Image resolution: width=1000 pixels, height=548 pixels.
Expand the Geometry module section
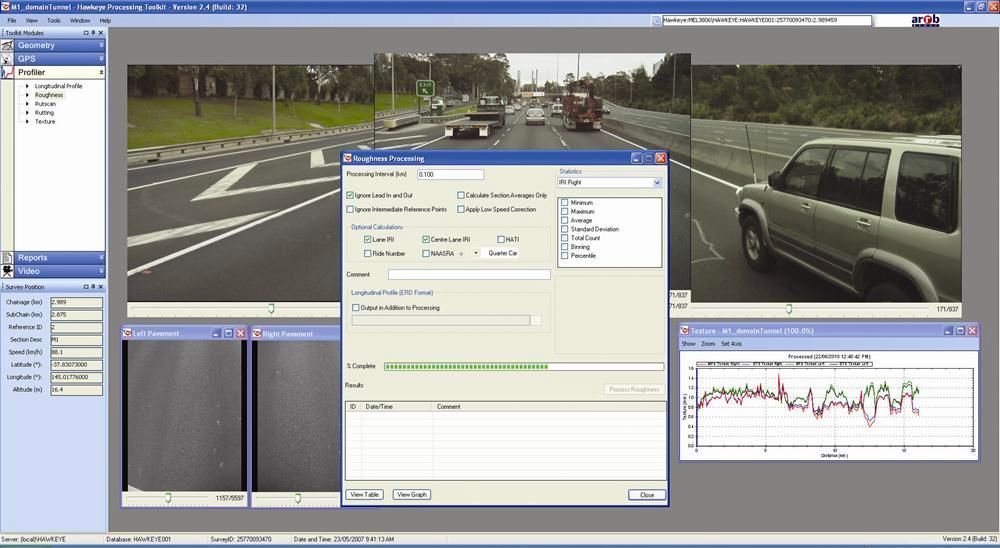coord(101,45)
